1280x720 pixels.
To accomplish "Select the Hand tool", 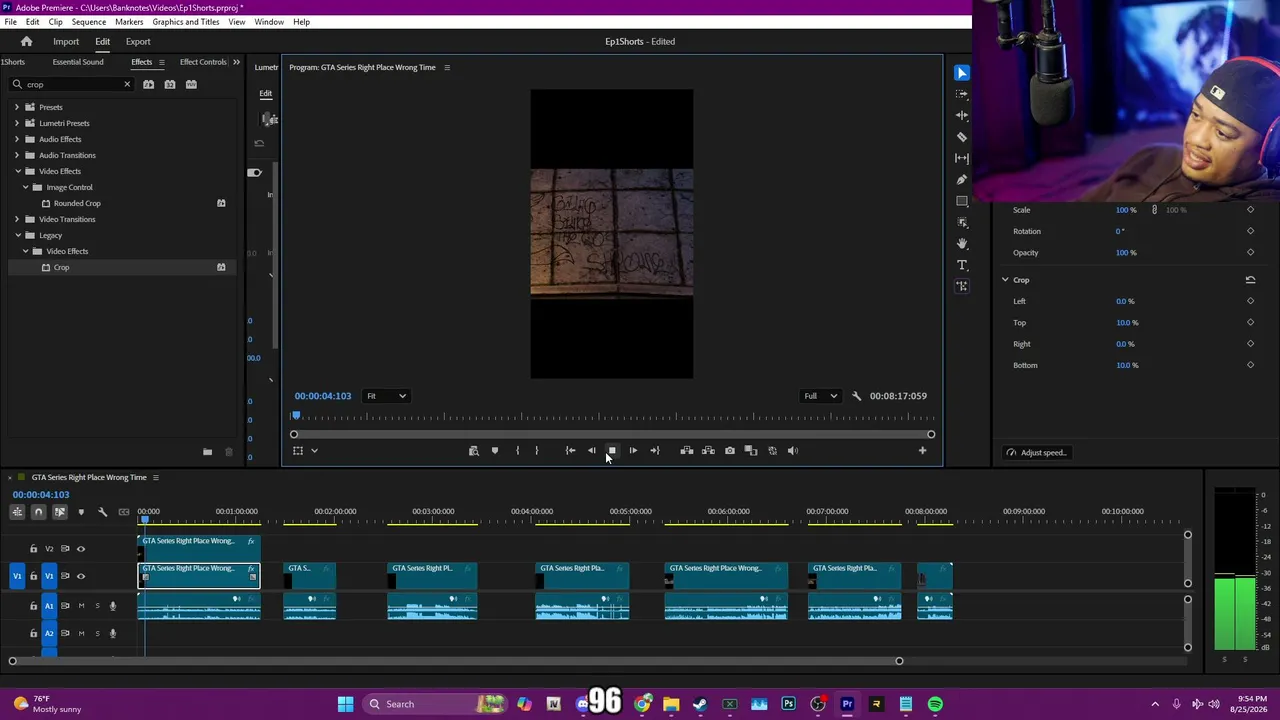I will click(962, 243).
